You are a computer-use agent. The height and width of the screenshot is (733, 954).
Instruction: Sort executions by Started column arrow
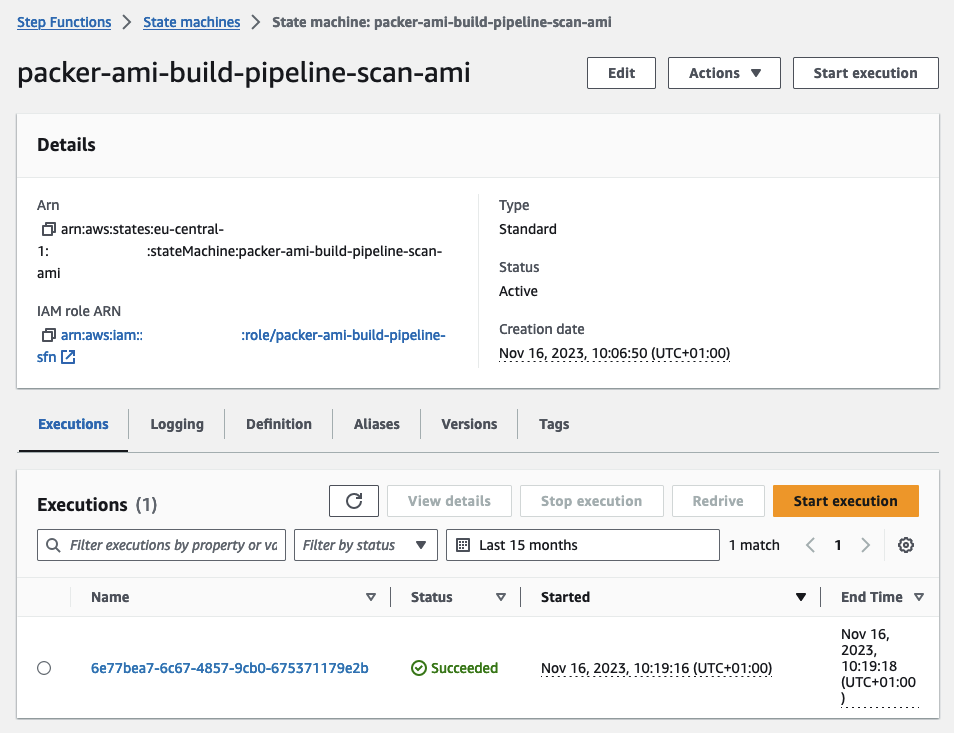pyautogui.click(x=800, y=597)
